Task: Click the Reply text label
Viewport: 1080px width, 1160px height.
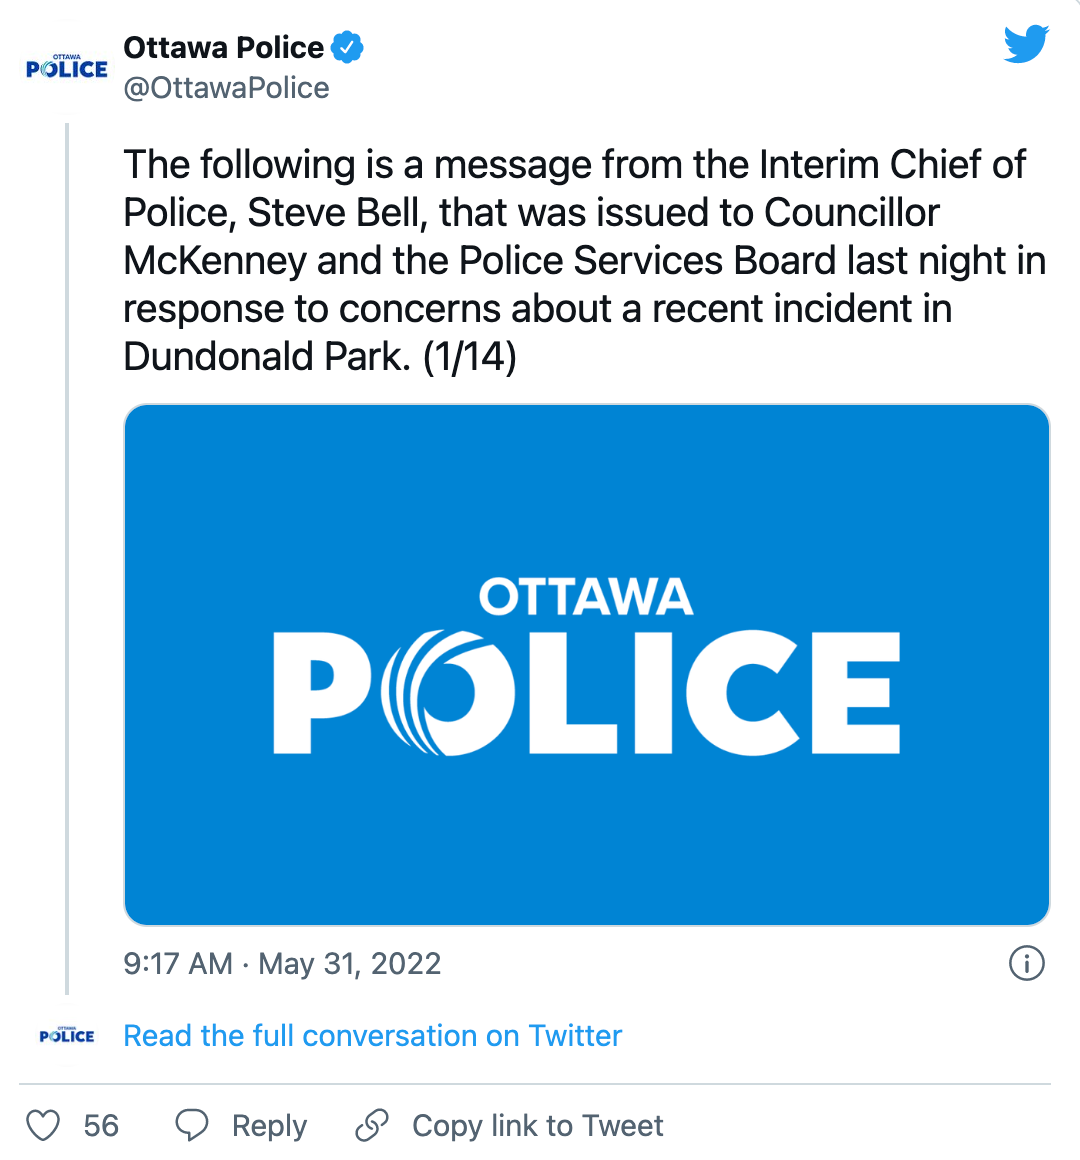Action: click(x=269, y=1125)
